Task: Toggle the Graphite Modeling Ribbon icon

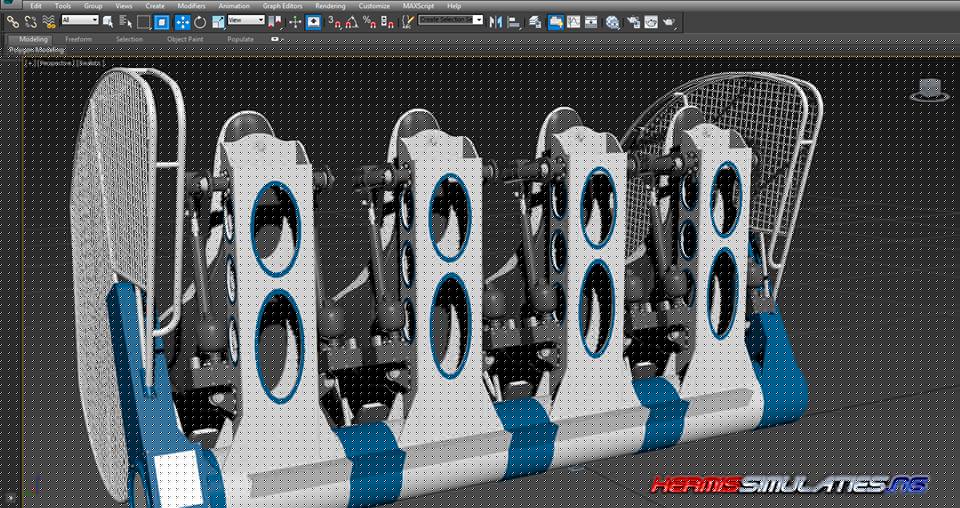Action: click(x=556, y=22)
